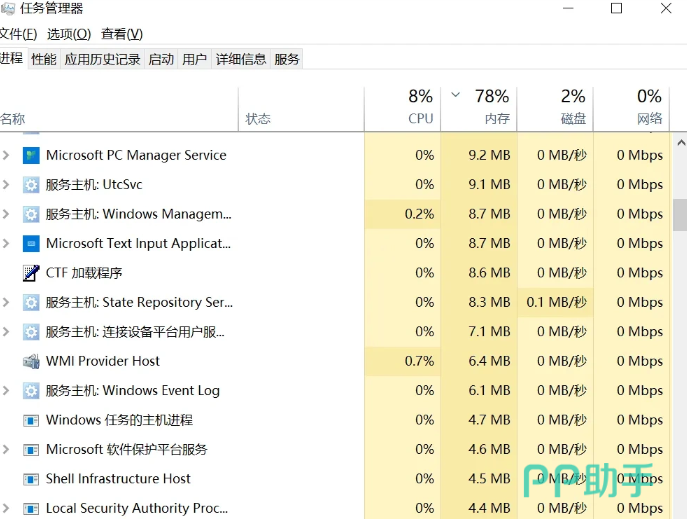Viewport: 687px width, 519px height.
Task: Click the gear icon for 服务主机: Windows Managem...
Action: point(31,214)
